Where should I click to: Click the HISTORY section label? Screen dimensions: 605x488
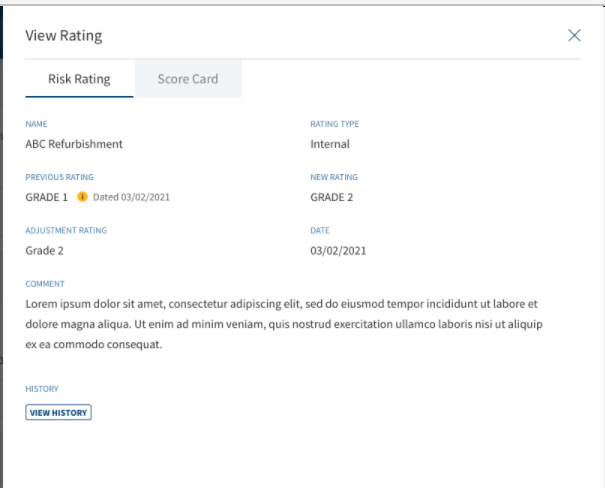[42, 389]
